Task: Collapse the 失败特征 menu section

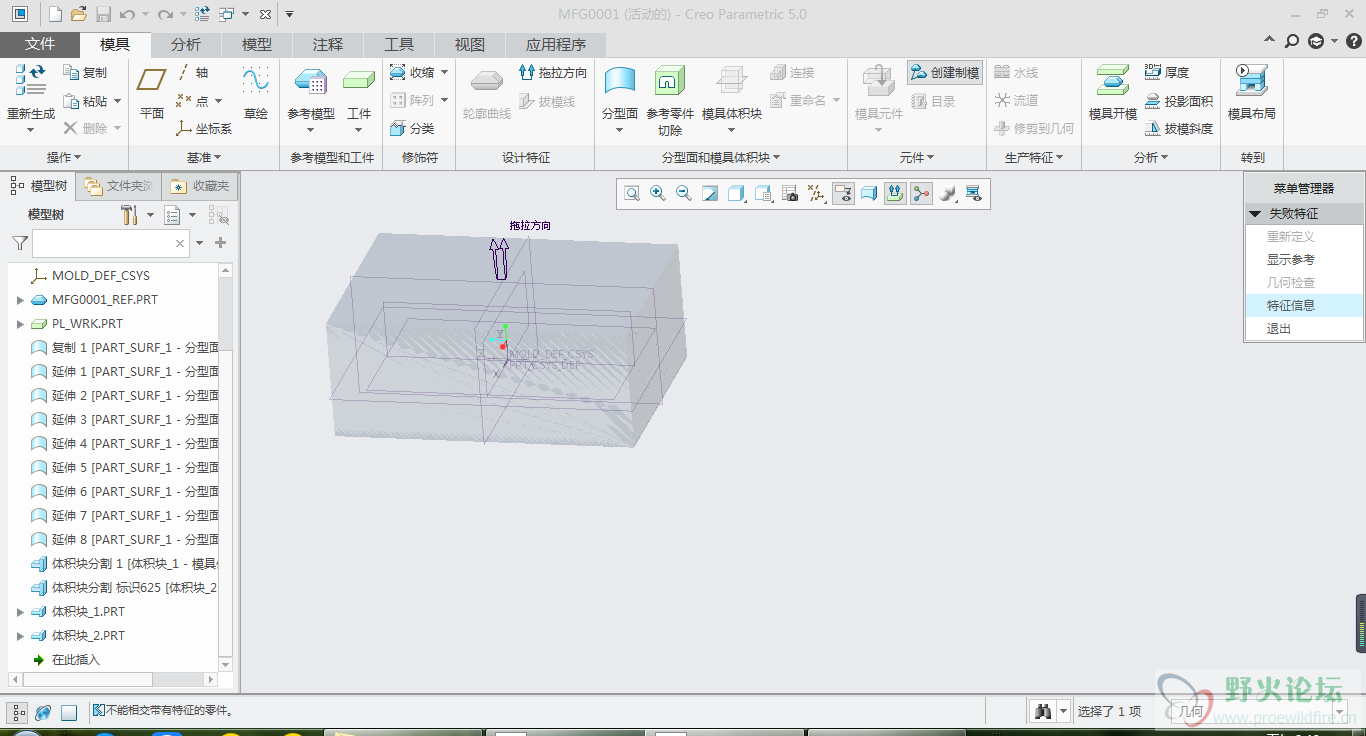Action: [1255, 213]
